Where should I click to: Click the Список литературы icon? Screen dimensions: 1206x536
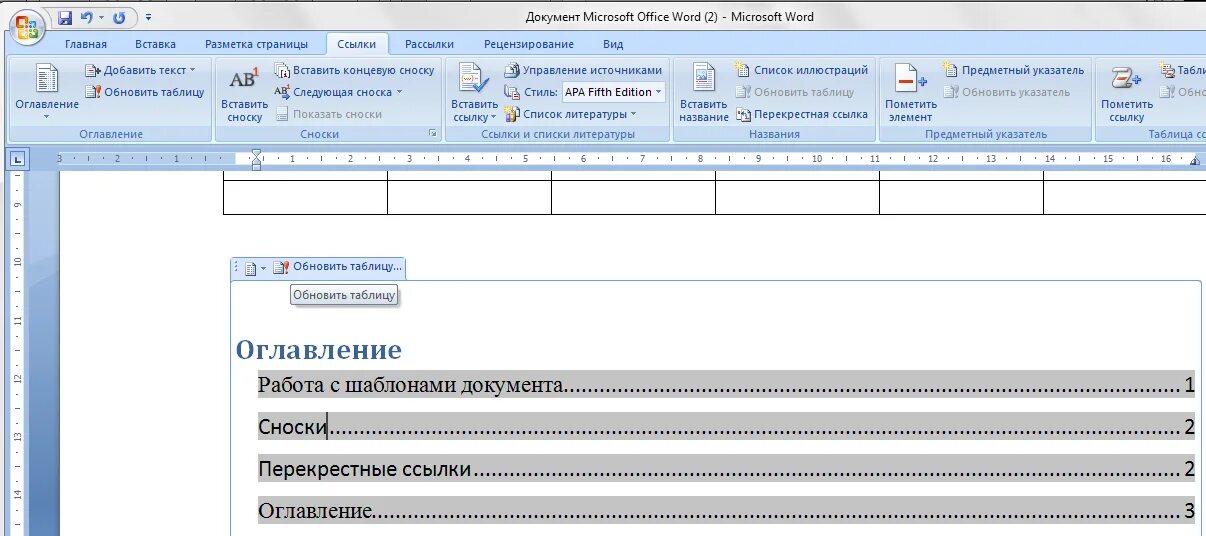[512, 114]
